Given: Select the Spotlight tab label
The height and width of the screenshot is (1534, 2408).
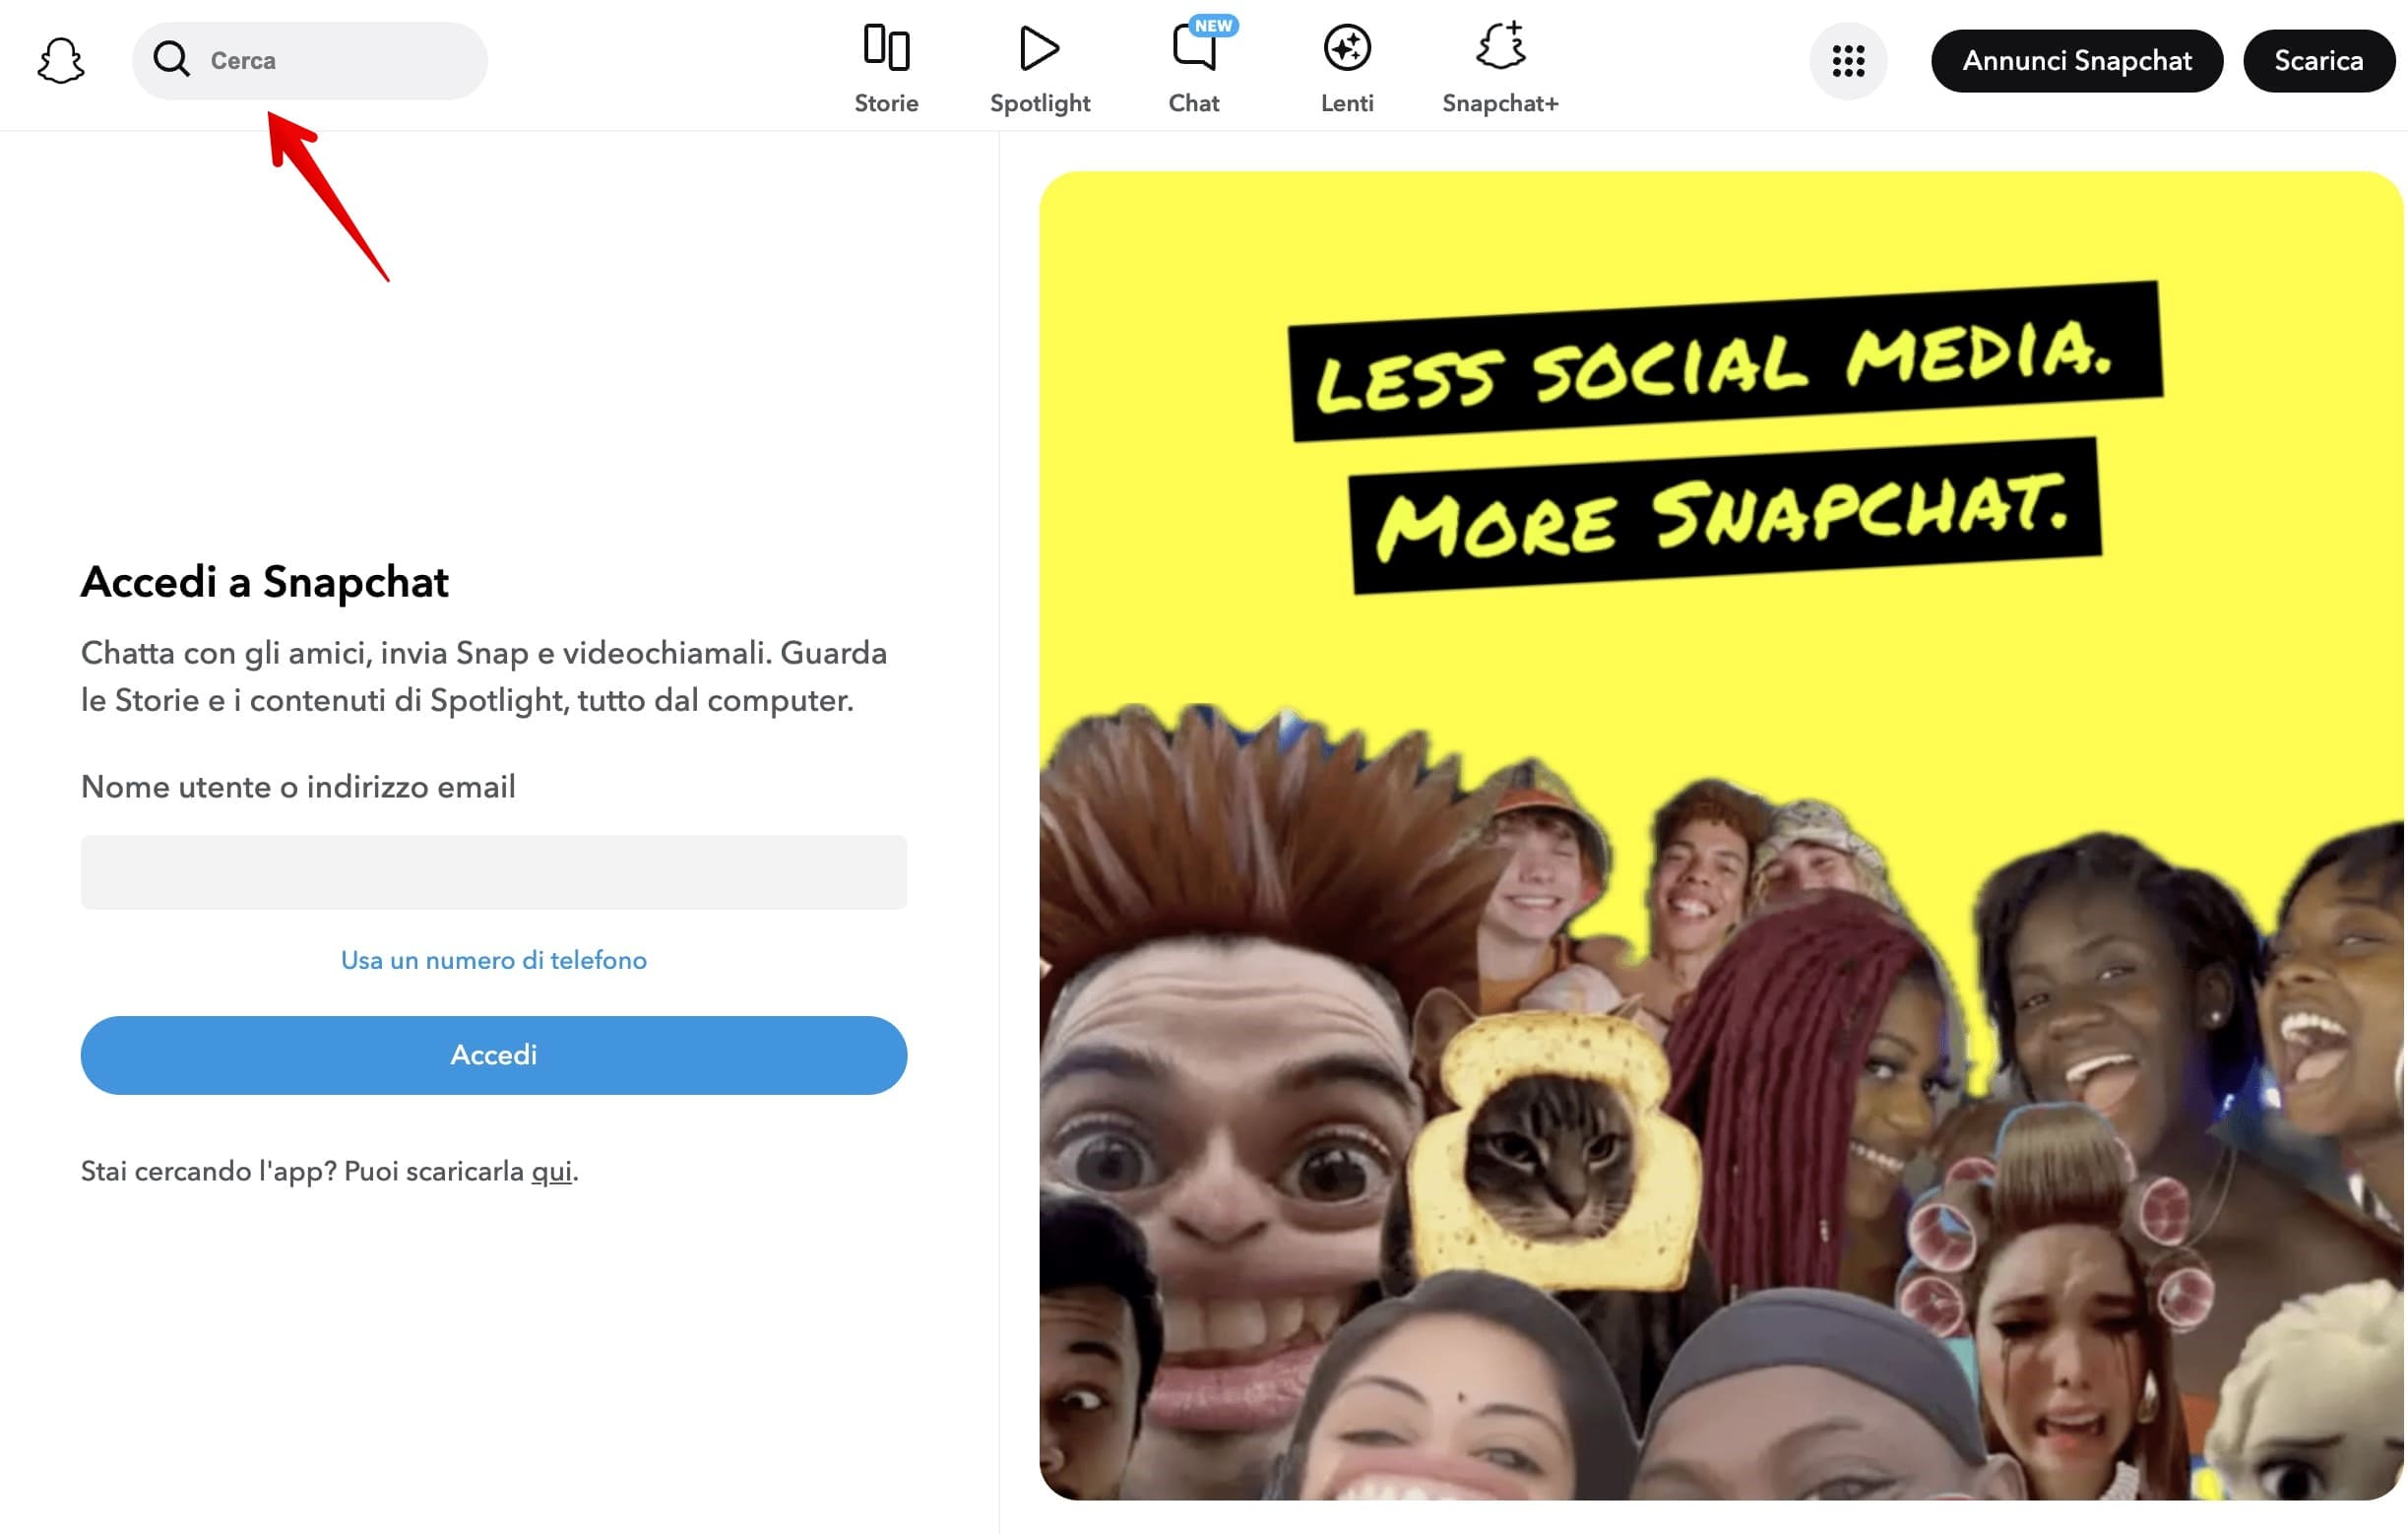Looking at the screenshot, I should tap(1040, 103).
